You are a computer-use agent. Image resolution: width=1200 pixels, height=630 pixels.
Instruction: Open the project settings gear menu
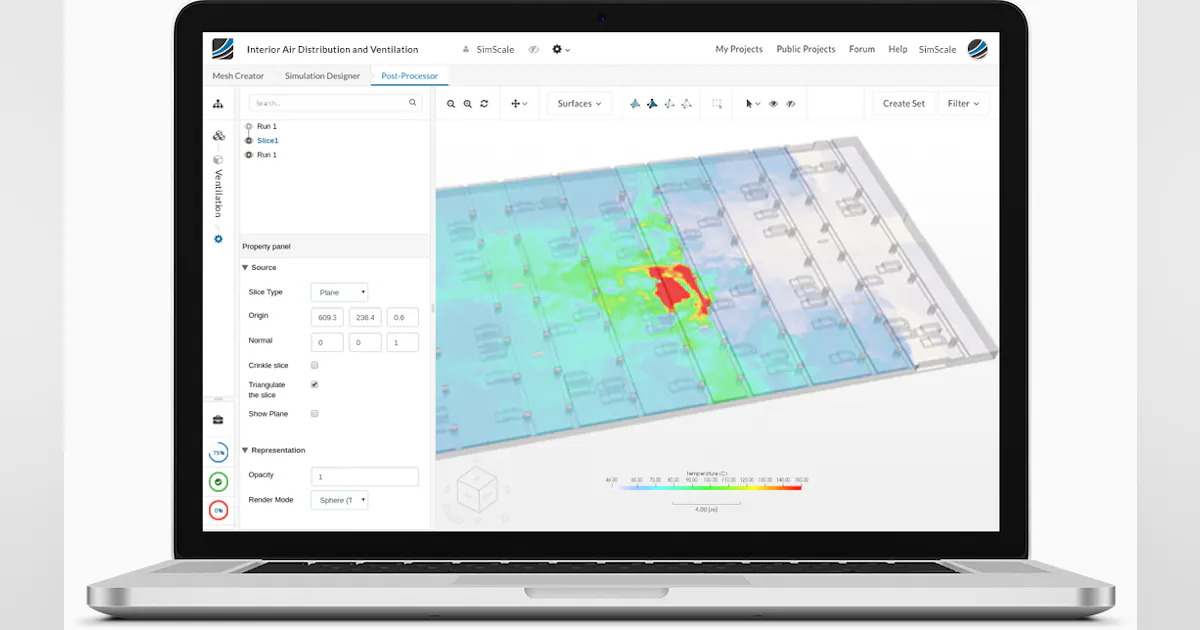[x=560, y=49]
